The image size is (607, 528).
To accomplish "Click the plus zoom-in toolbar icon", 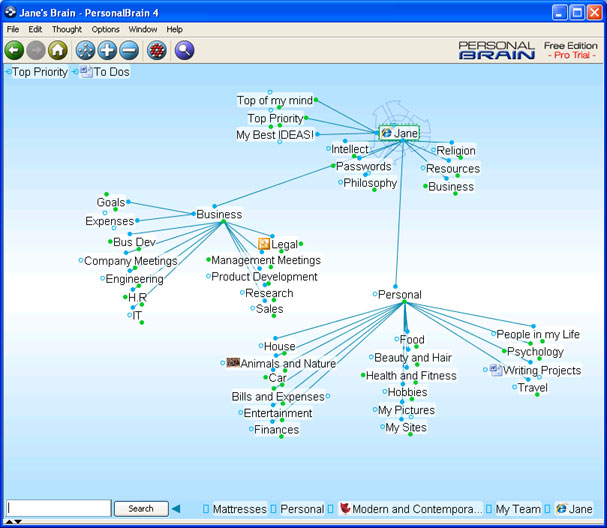I will (x=107, y=50).
